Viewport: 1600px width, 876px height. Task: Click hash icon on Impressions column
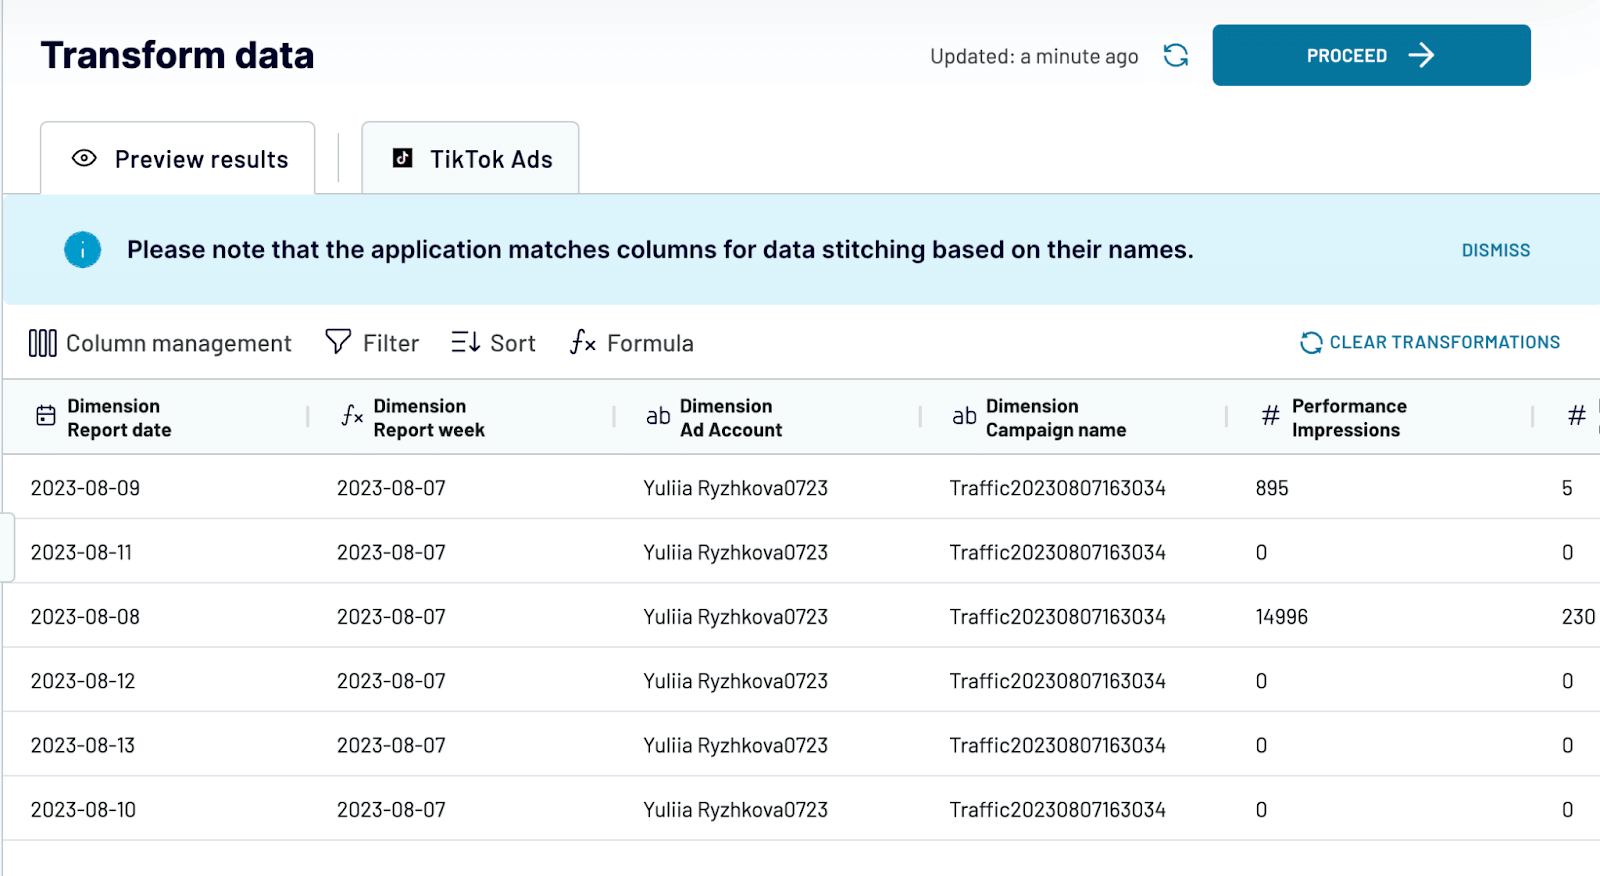tap(1270, 416)
